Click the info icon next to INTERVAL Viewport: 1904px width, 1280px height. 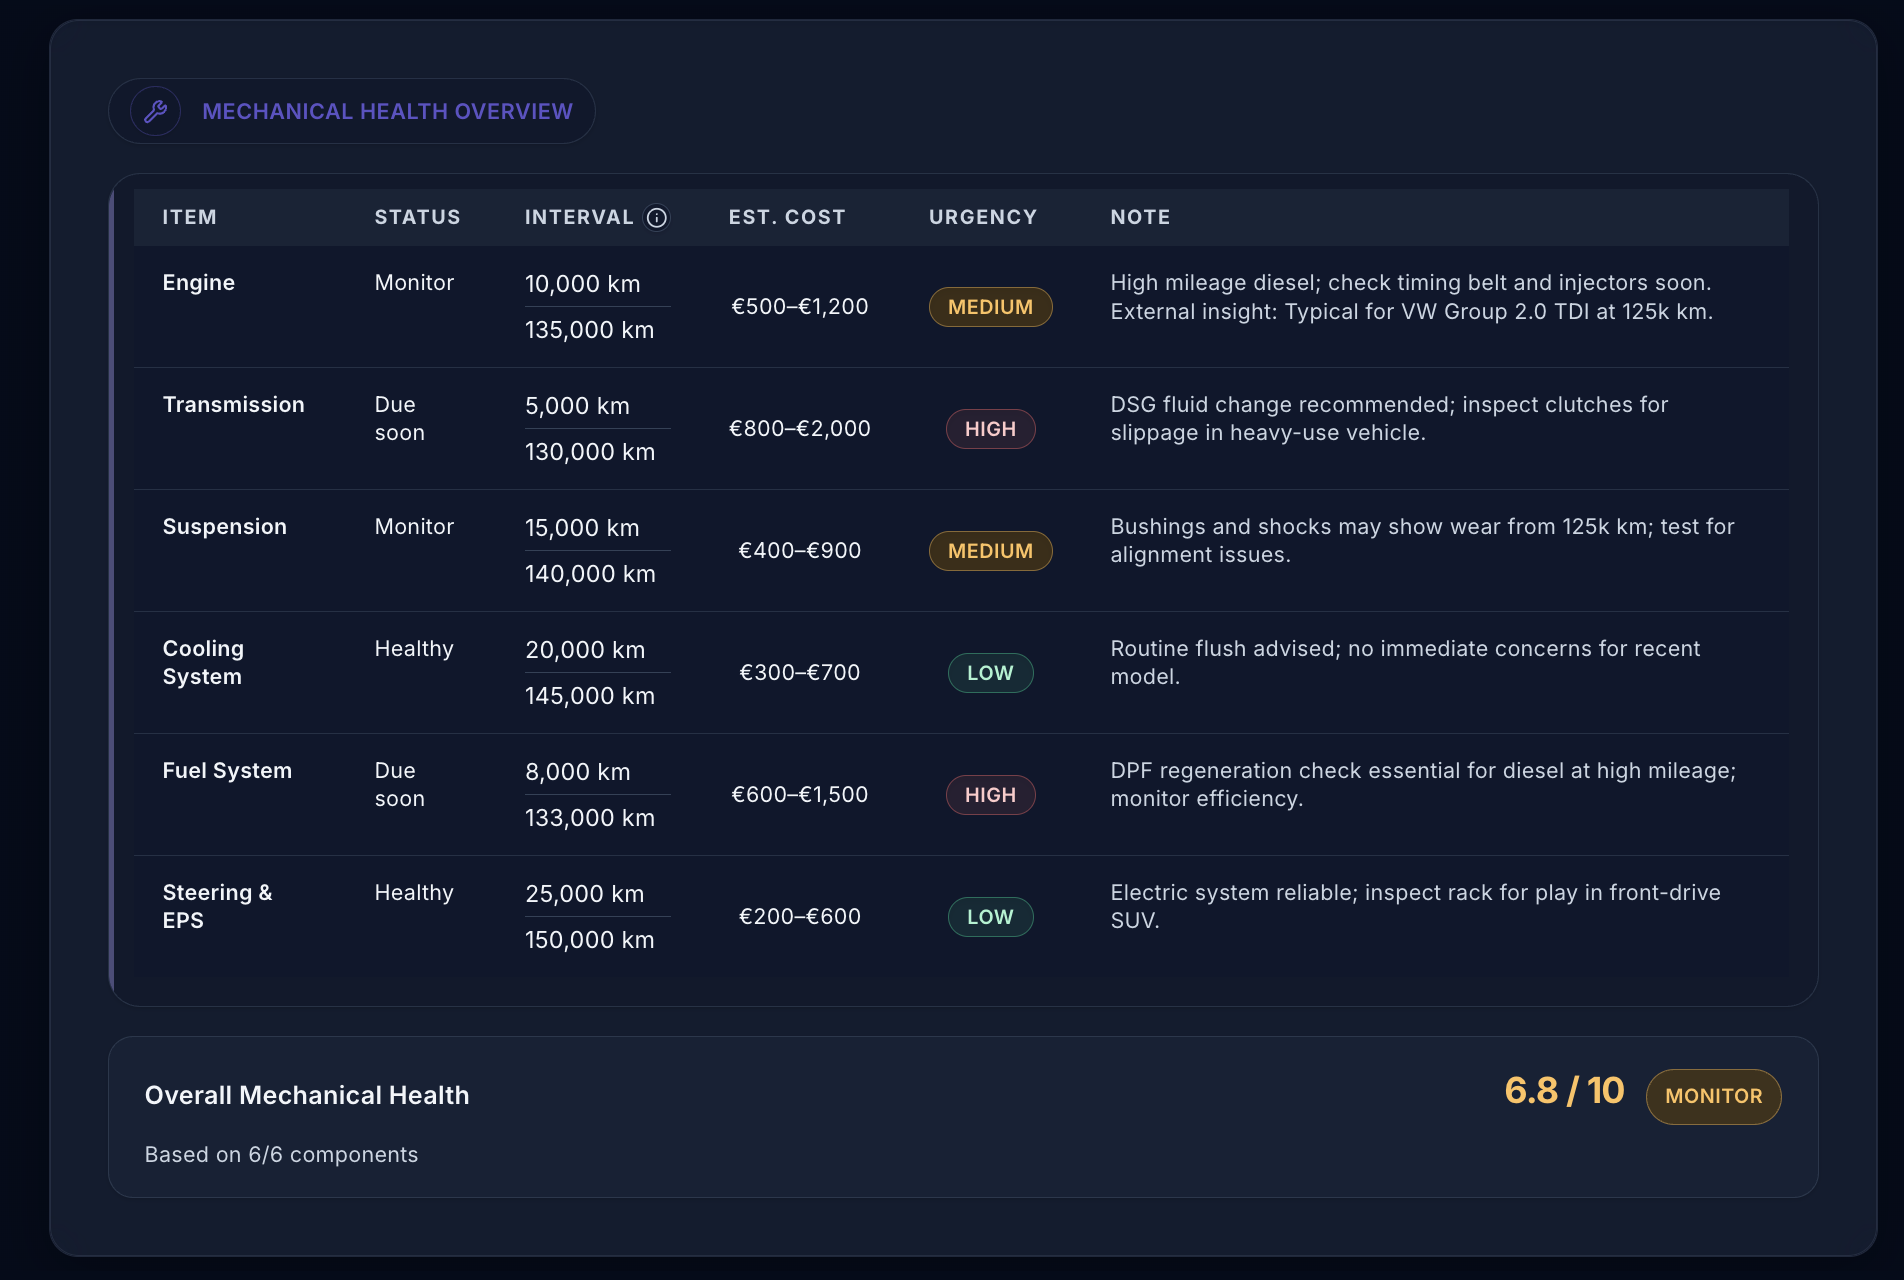coord(657,218)
